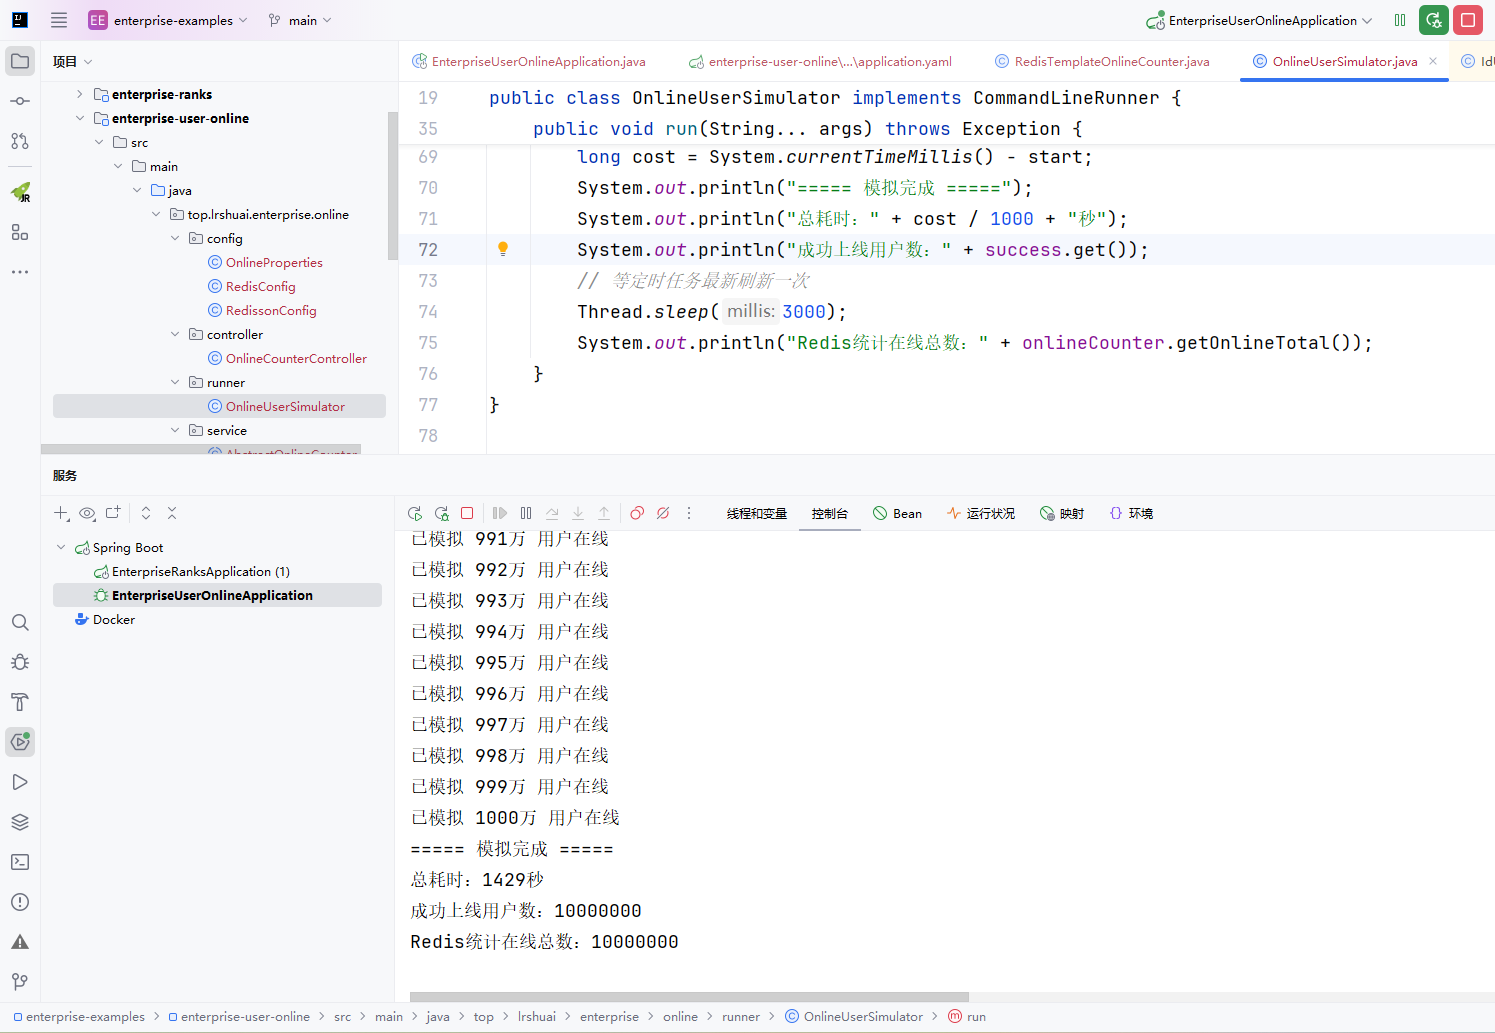Click View Breakpoints red circles icon
The width and height of the screenshot is (1495, 1033).
(x=637, y=513)
